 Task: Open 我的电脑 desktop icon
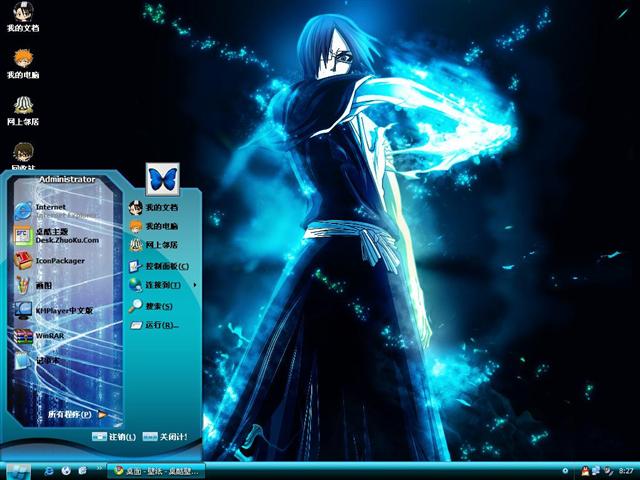click(x=23, y=64)
